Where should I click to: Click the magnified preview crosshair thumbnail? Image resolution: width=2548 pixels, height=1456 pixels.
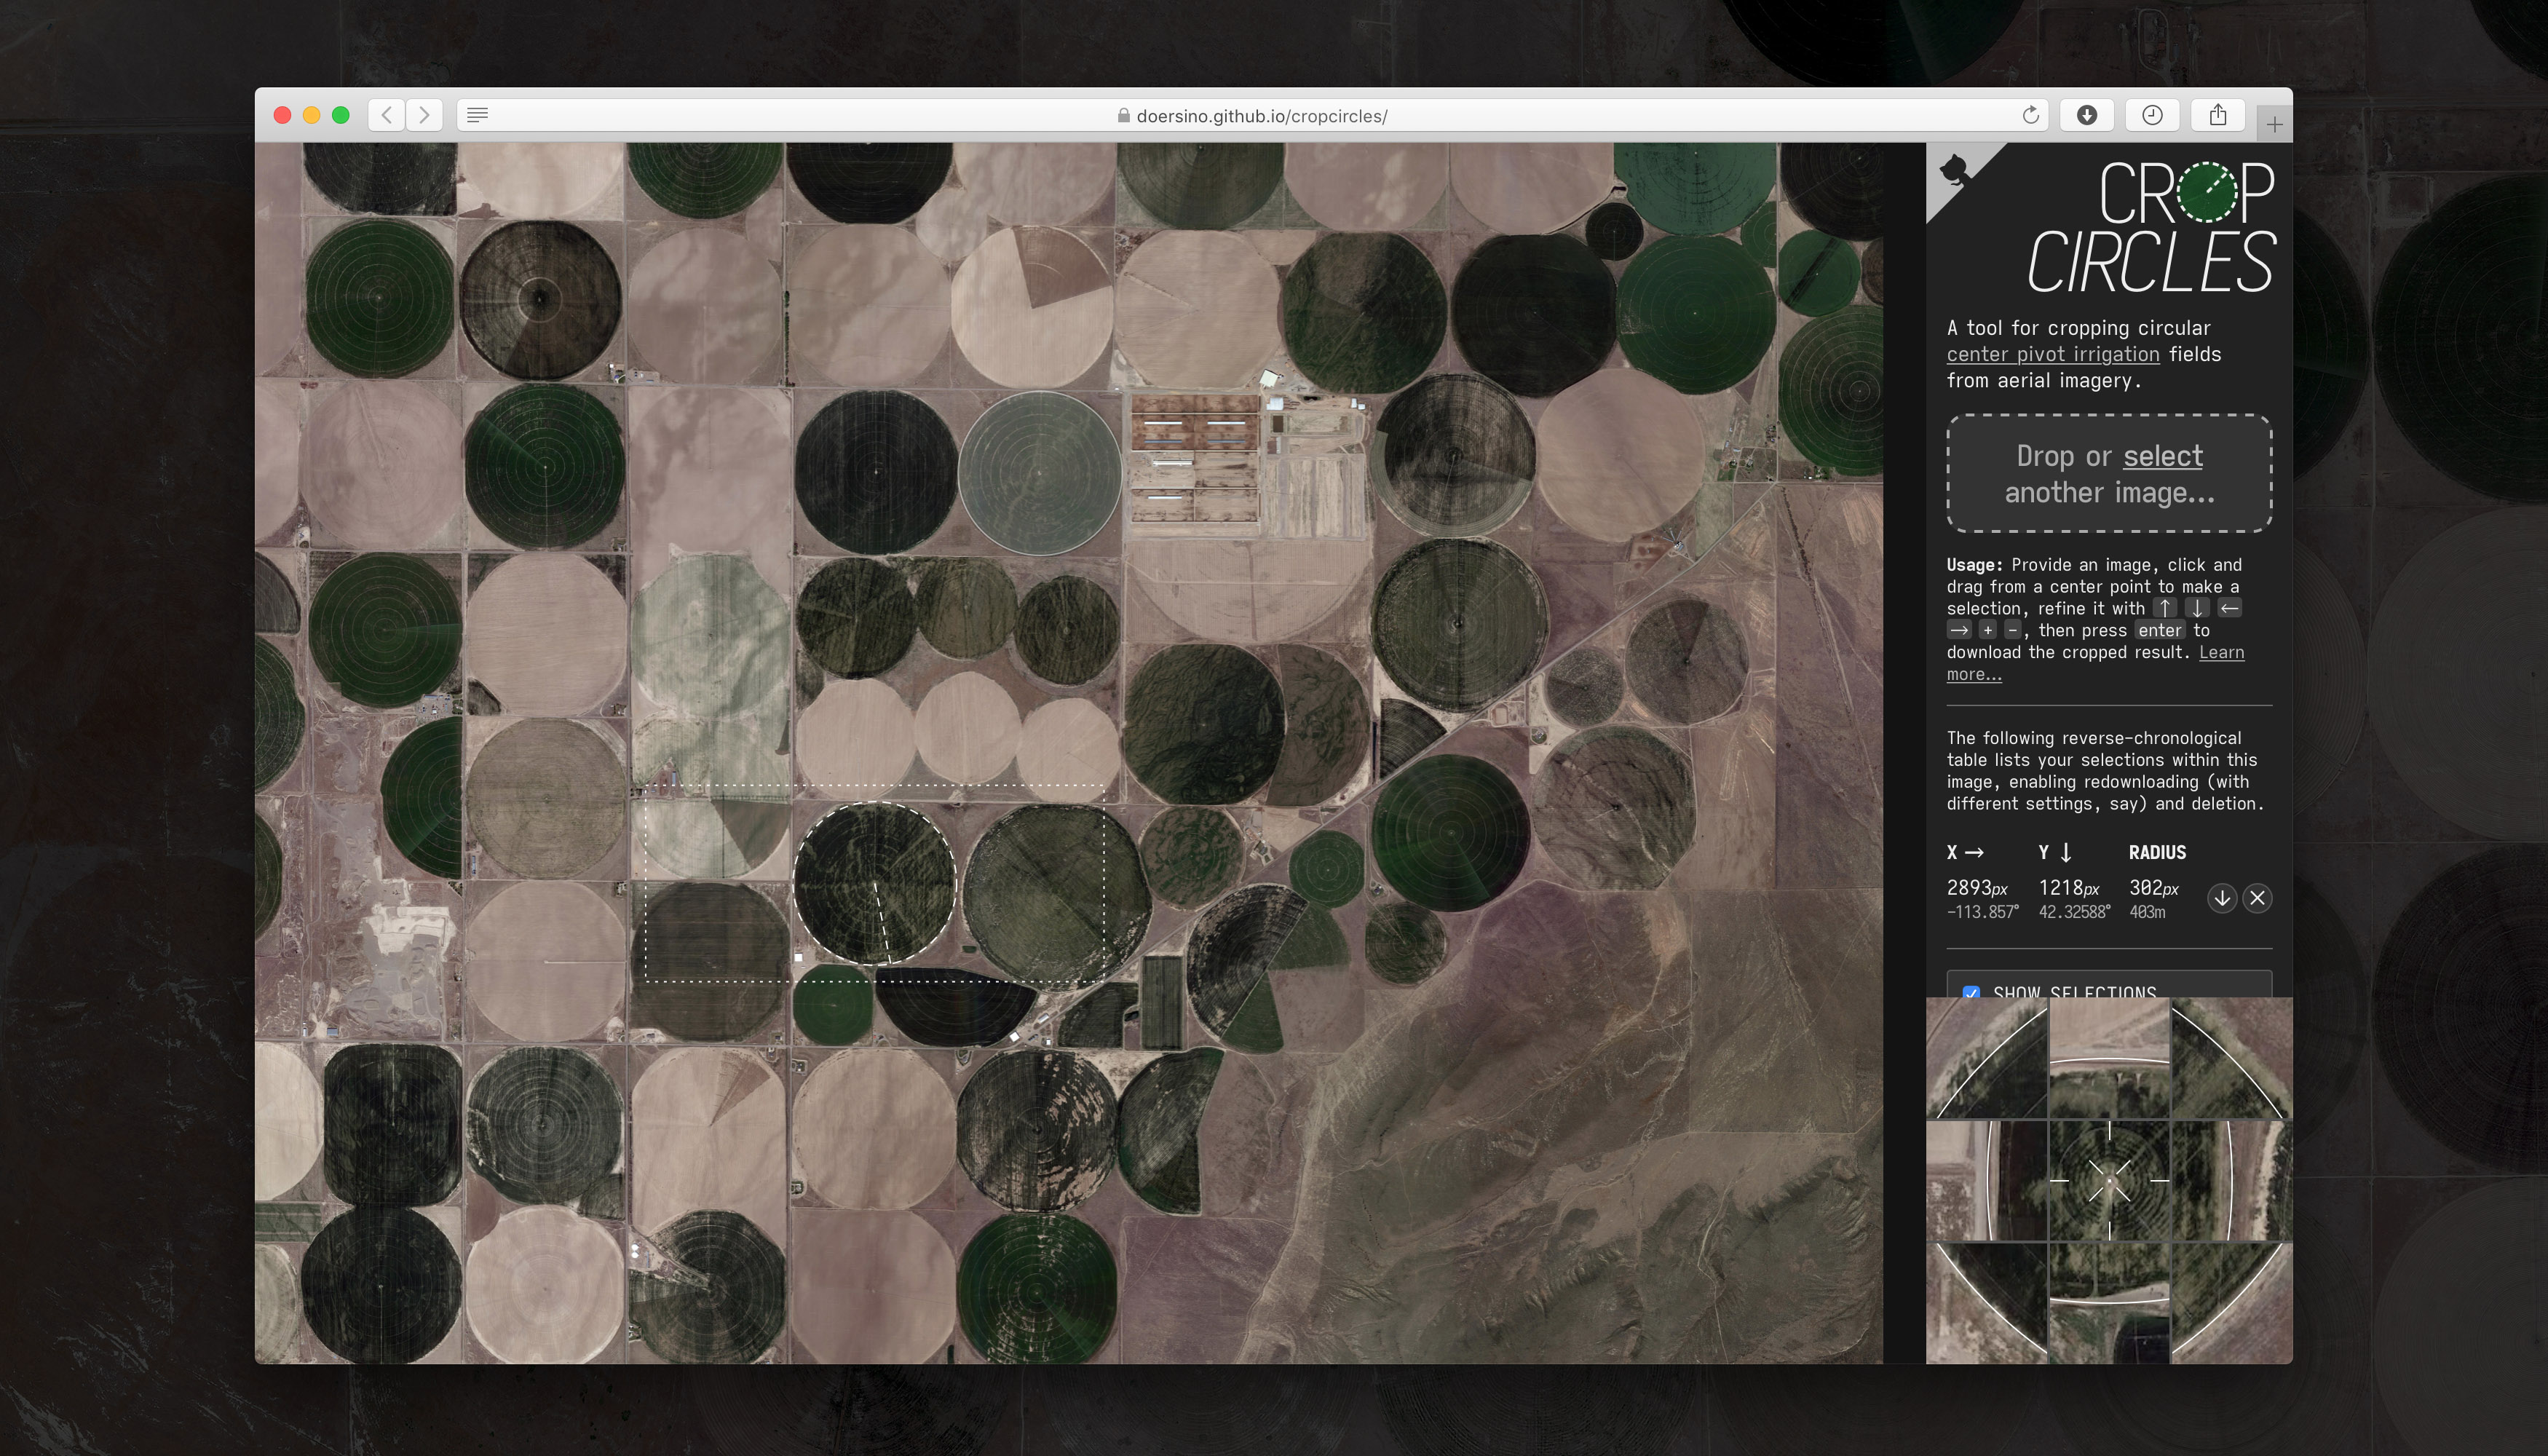click(2109, 1180)
